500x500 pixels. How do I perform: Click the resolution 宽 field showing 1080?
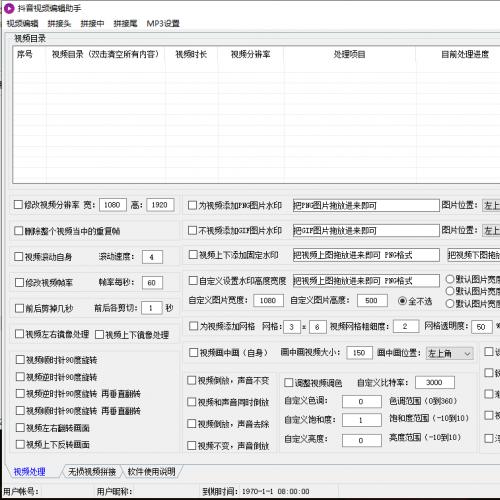pyautogui.click(x=113, y=205)
